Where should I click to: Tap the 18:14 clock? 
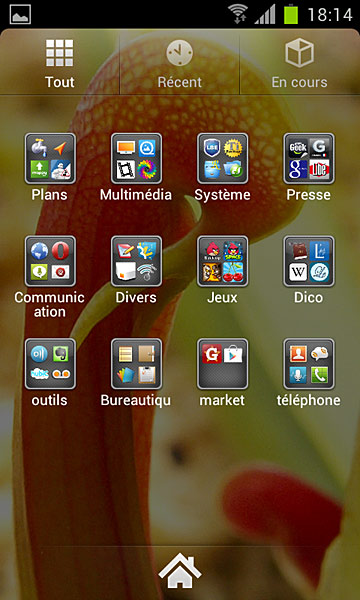[329, 15]
